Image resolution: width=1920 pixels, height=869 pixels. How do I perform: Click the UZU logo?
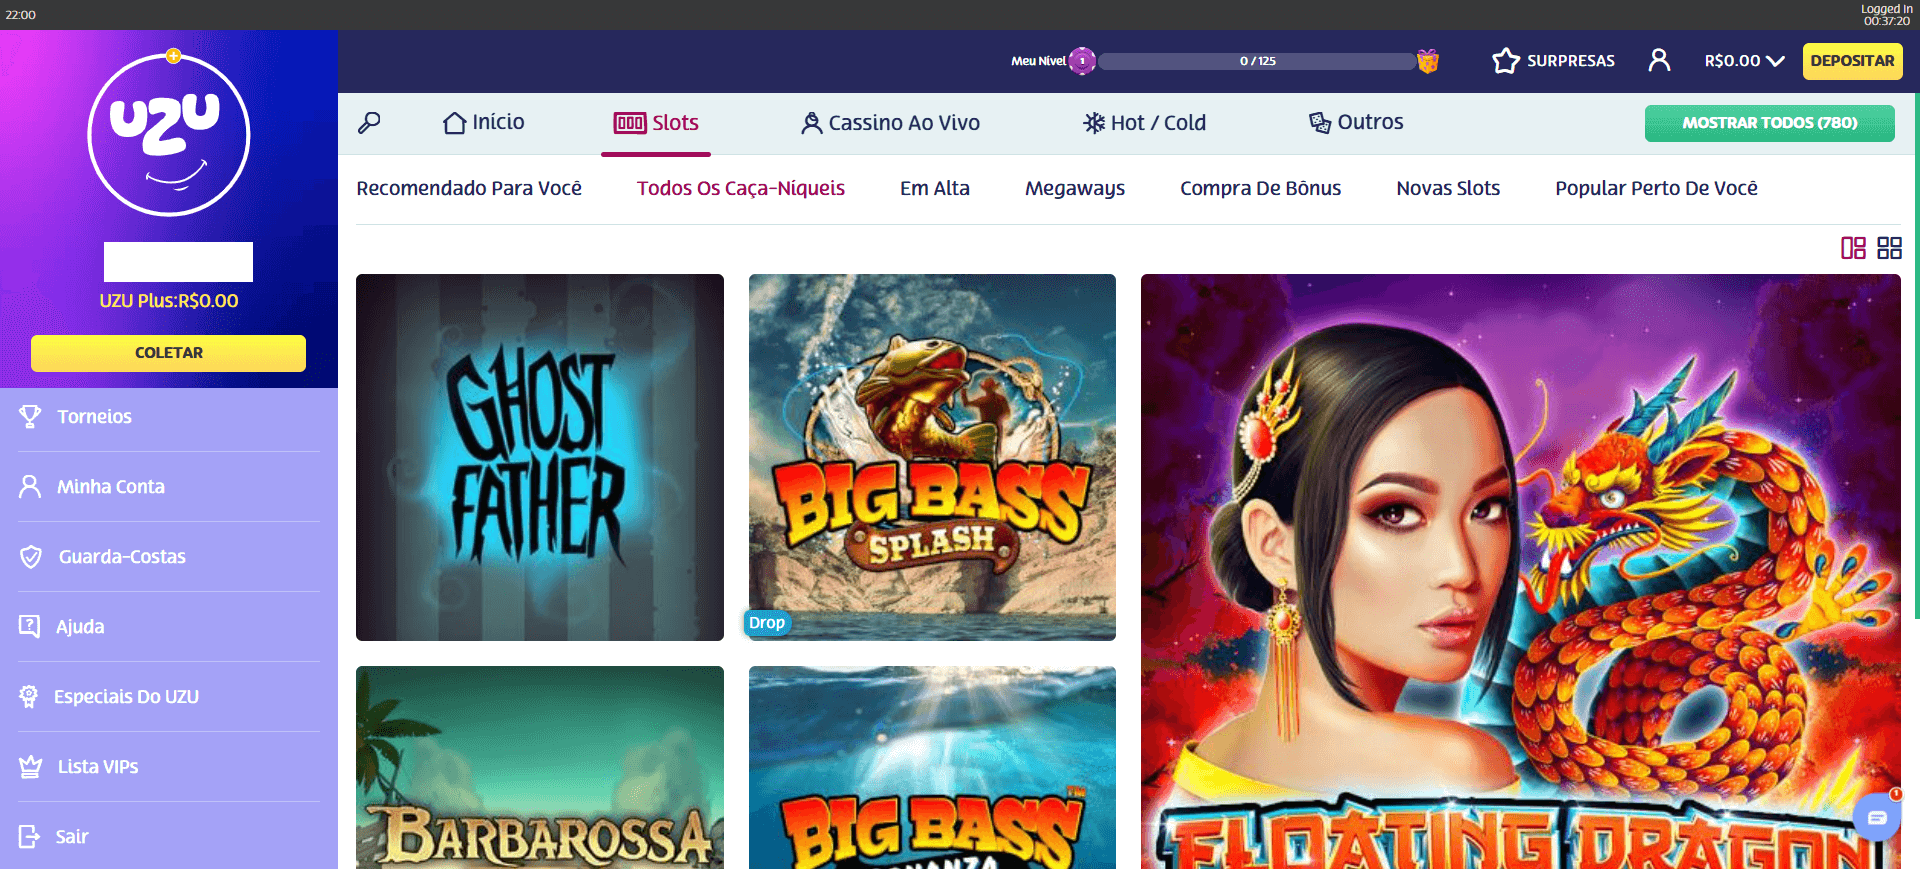169,135
